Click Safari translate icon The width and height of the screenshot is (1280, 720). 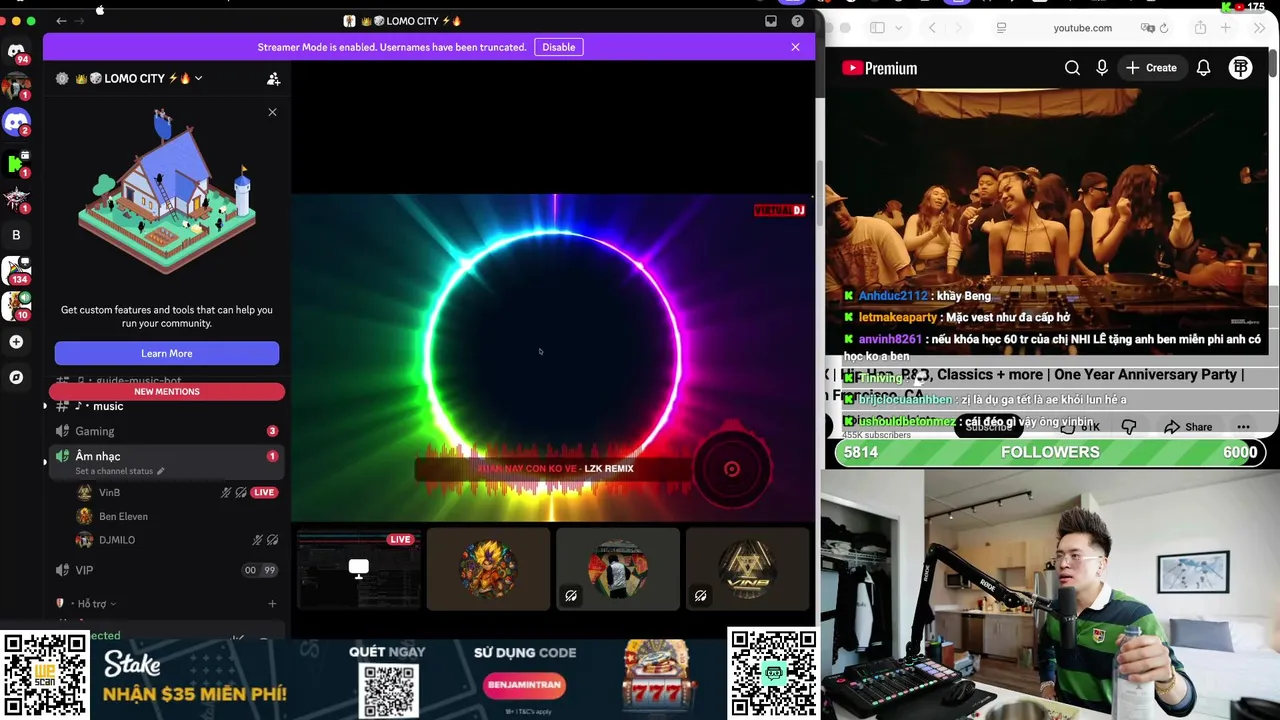[1147, 28]
